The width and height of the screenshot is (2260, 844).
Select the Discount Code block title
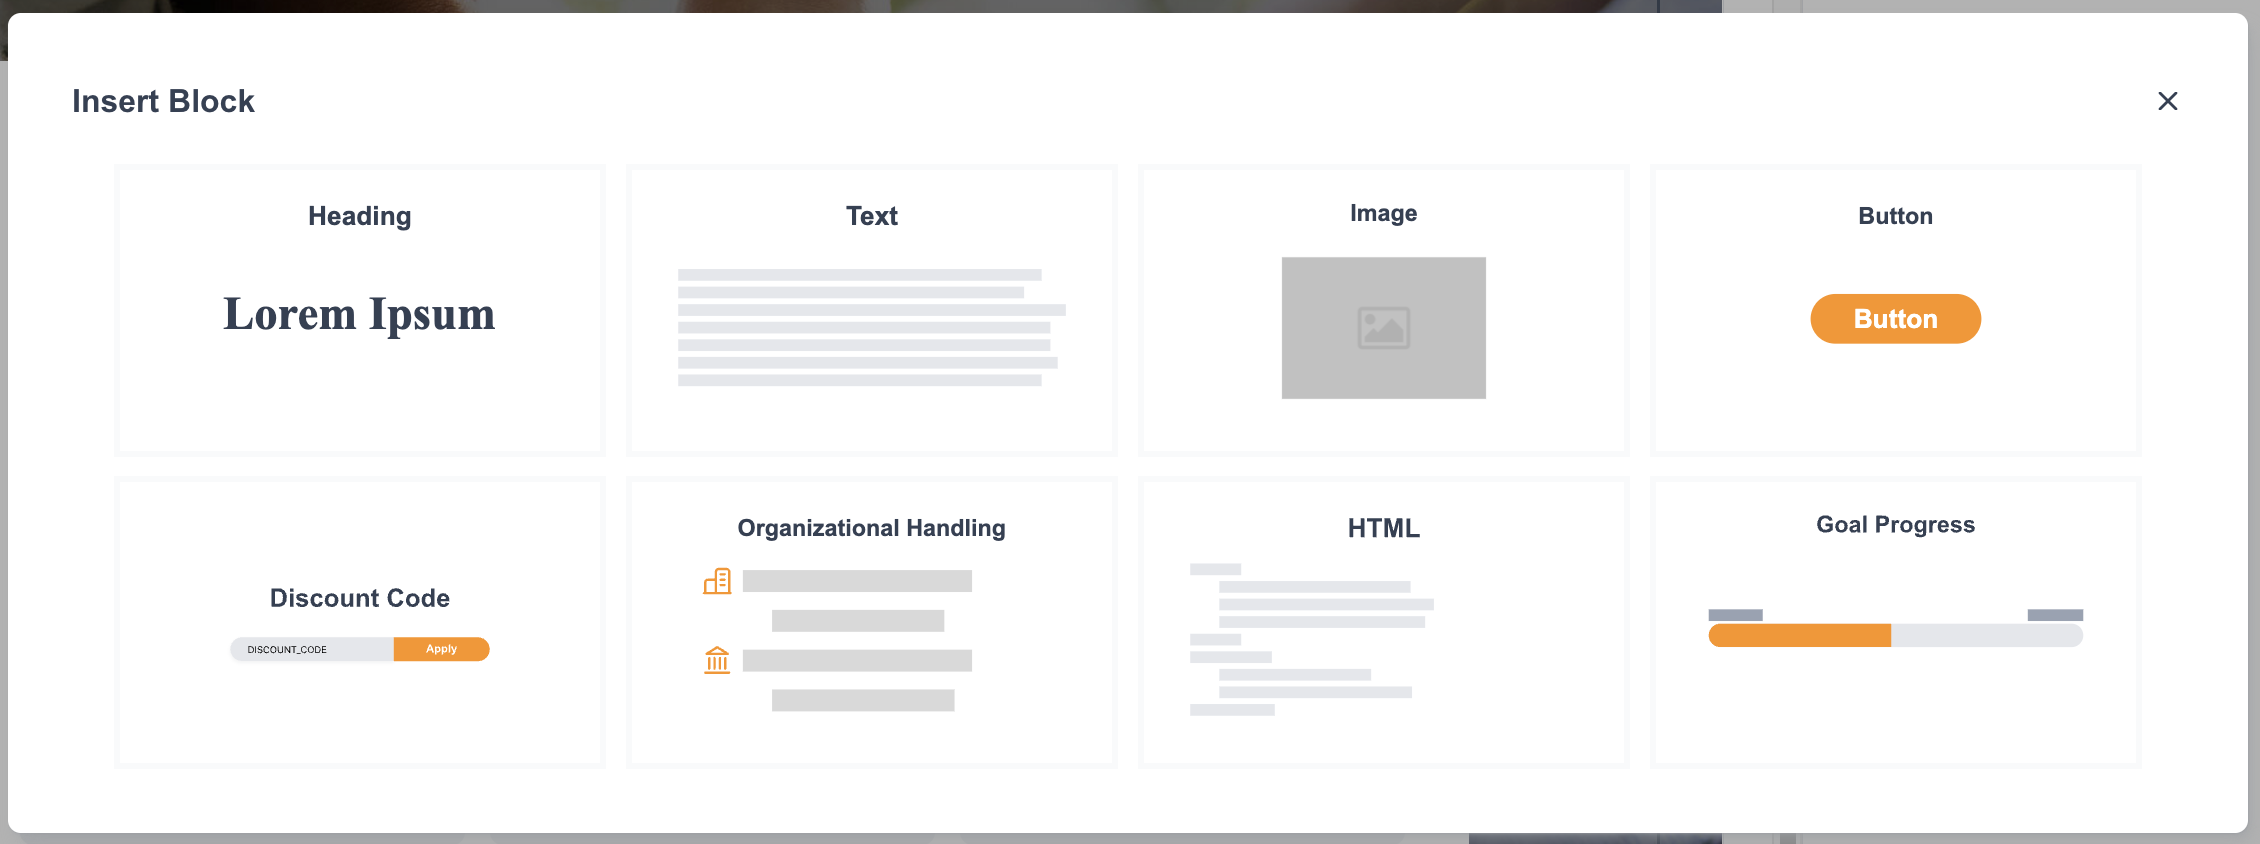pyautogui.click(x=359, y=598)
